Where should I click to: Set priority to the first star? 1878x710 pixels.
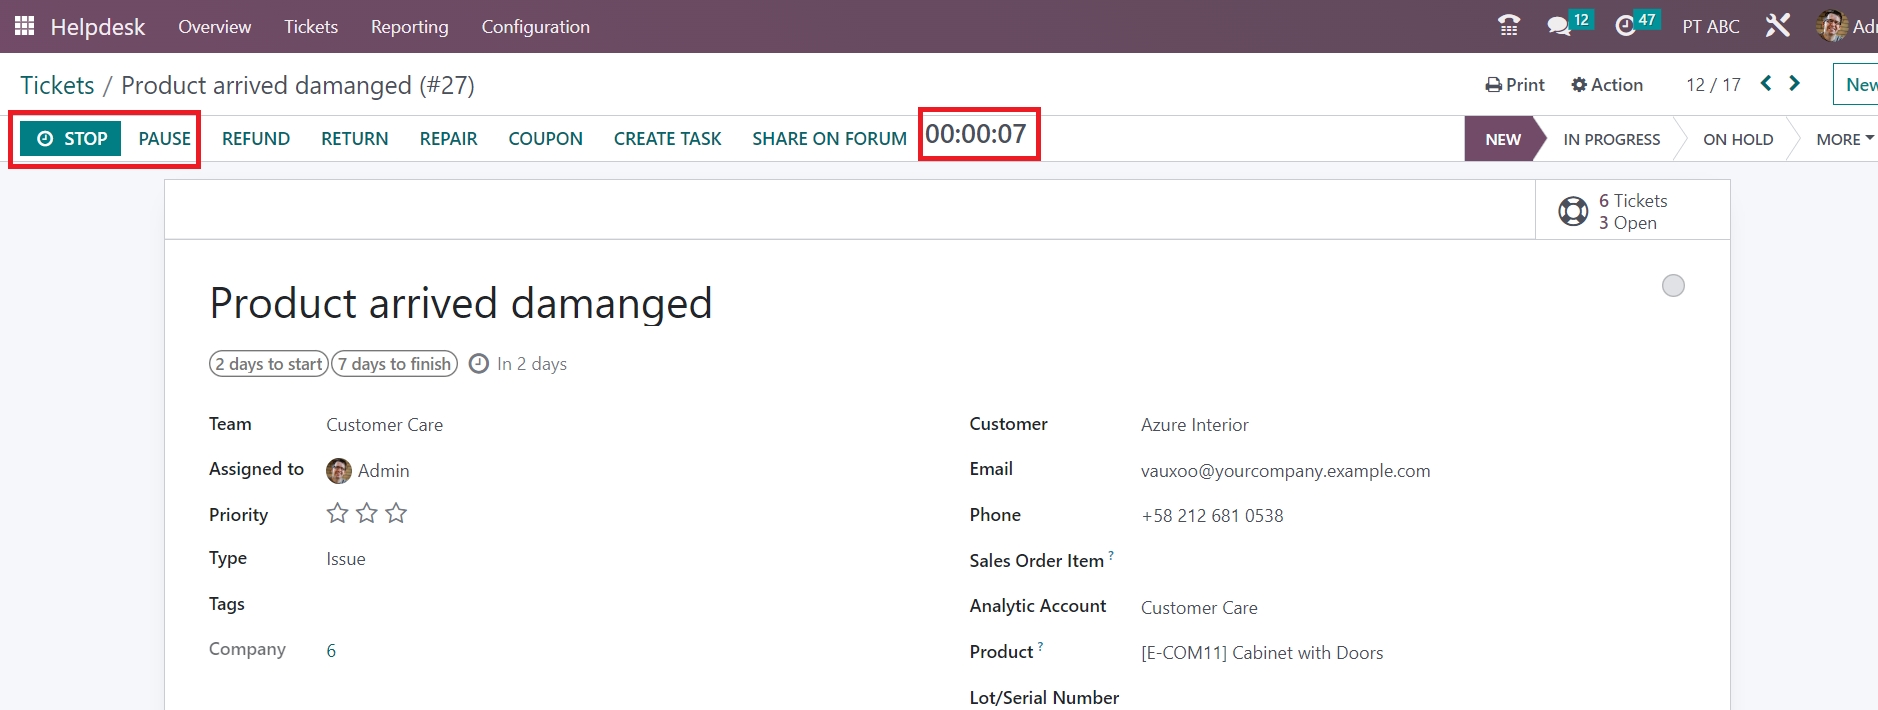[338, 514]
